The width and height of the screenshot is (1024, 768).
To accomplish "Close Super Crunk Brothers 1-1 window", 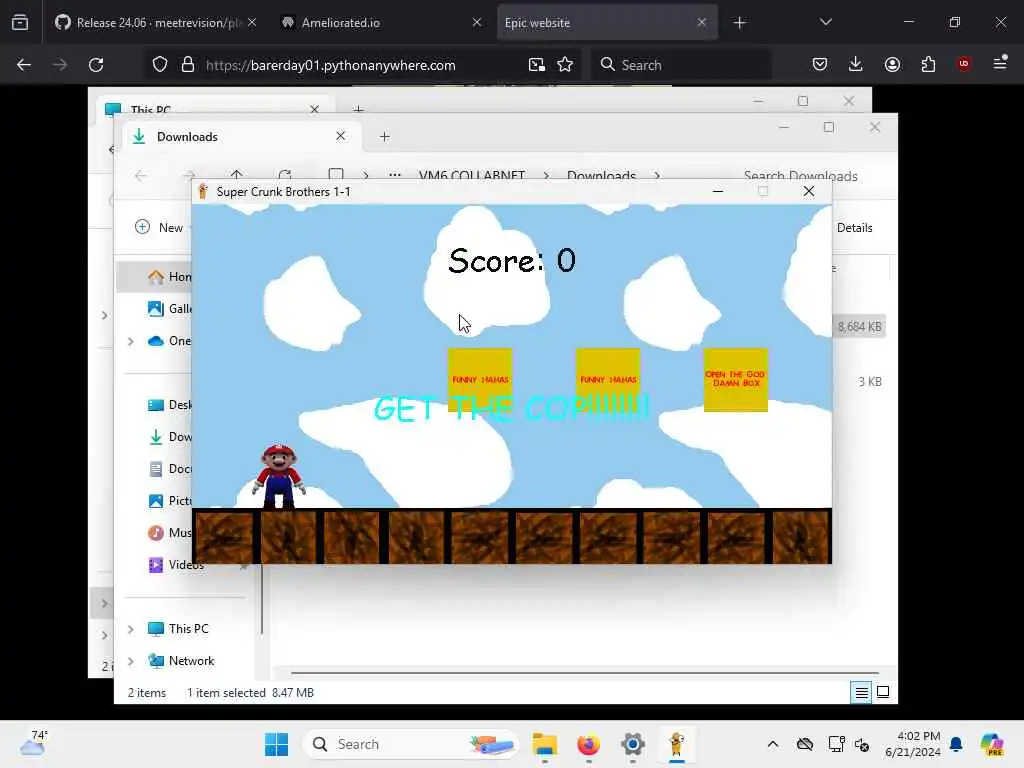I will (x=808, y=191).
